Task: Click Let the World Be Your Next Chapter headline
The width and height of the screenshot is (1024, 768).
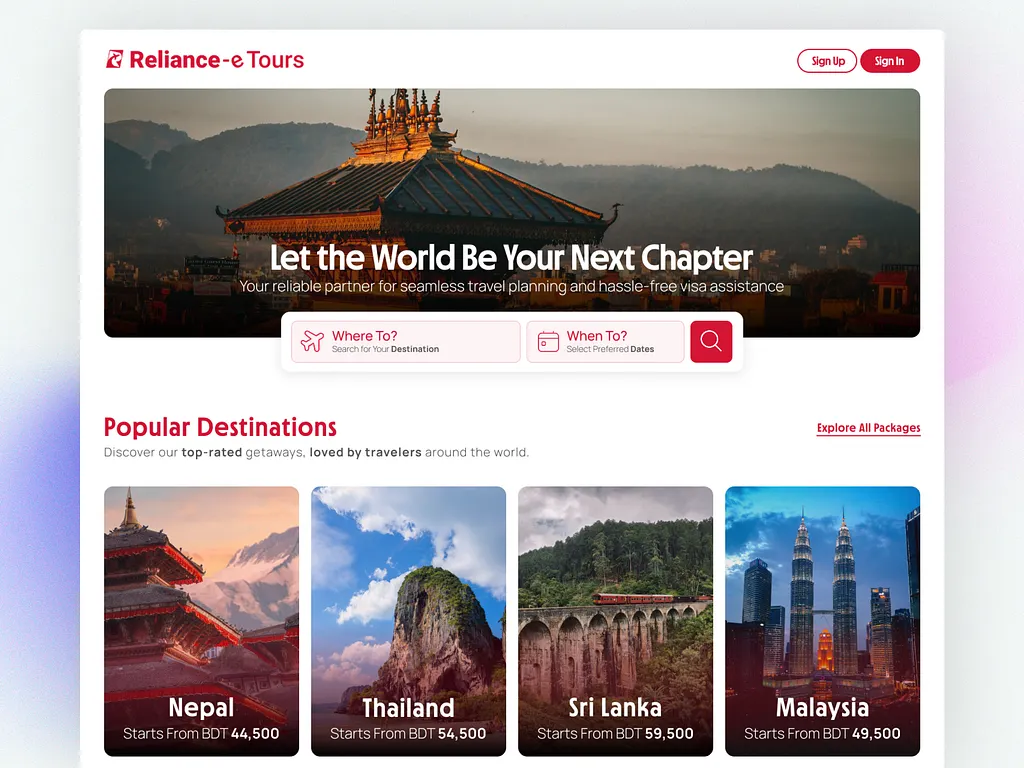Action: 511,257
